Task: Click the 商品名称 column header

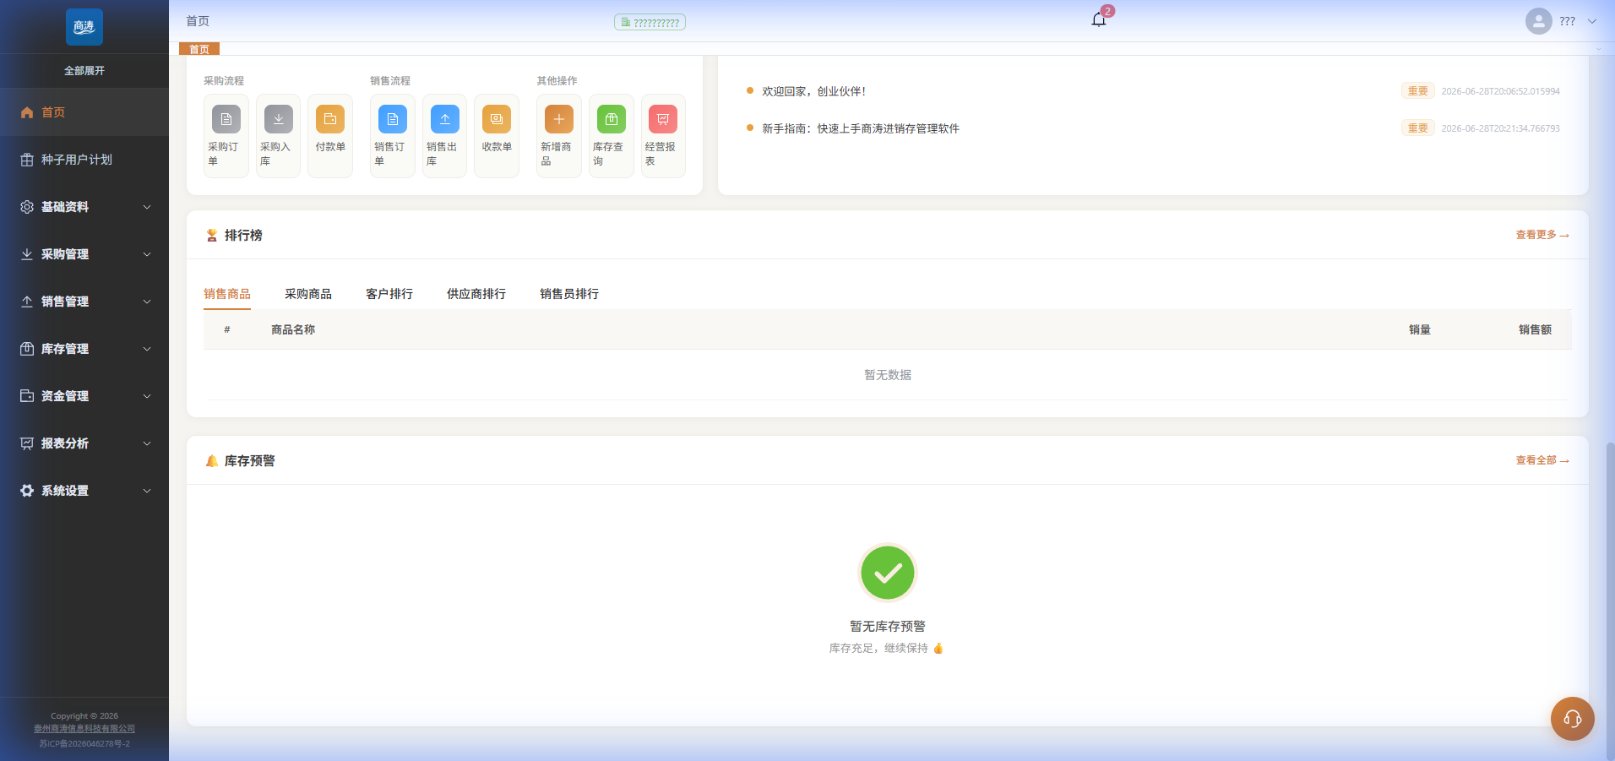Action: (293, 330)
